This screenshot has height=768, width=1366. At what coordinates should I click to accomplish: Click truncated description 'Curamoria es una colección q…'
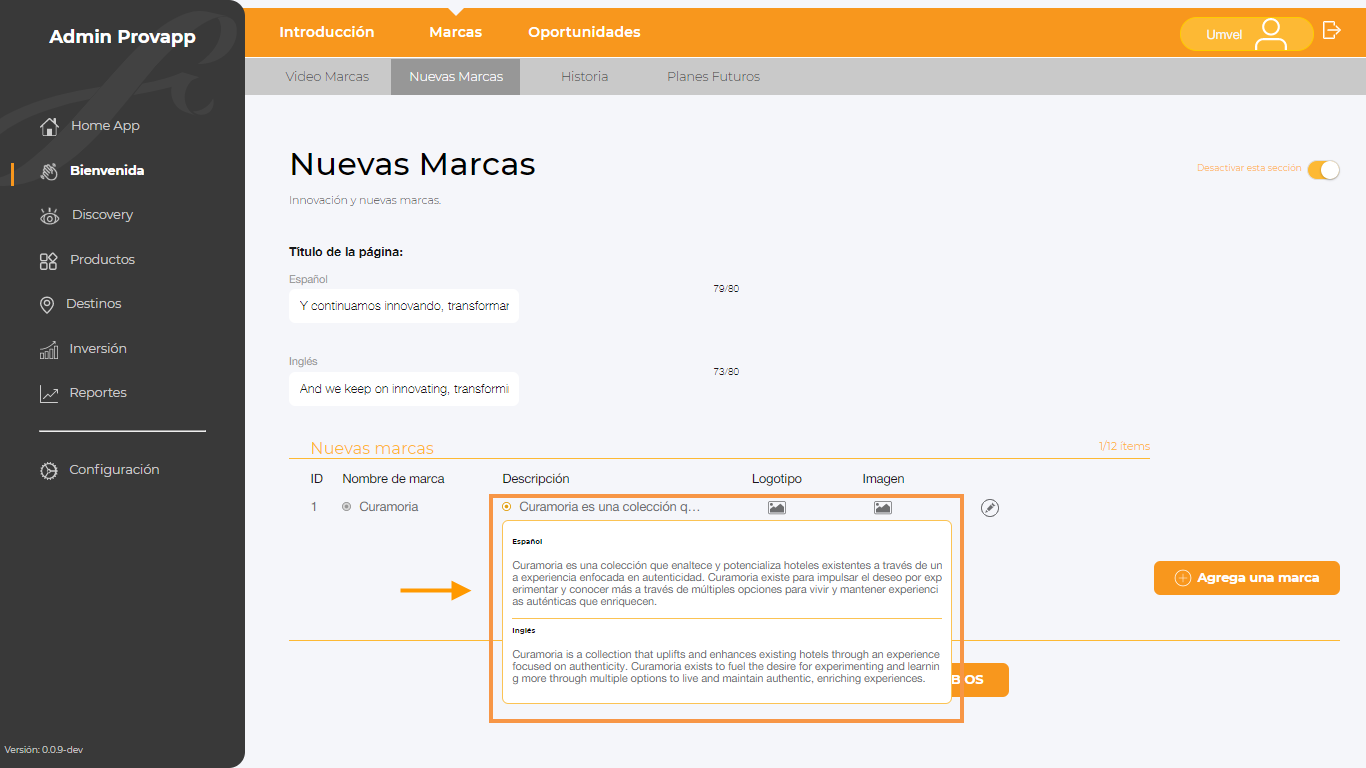610,507
